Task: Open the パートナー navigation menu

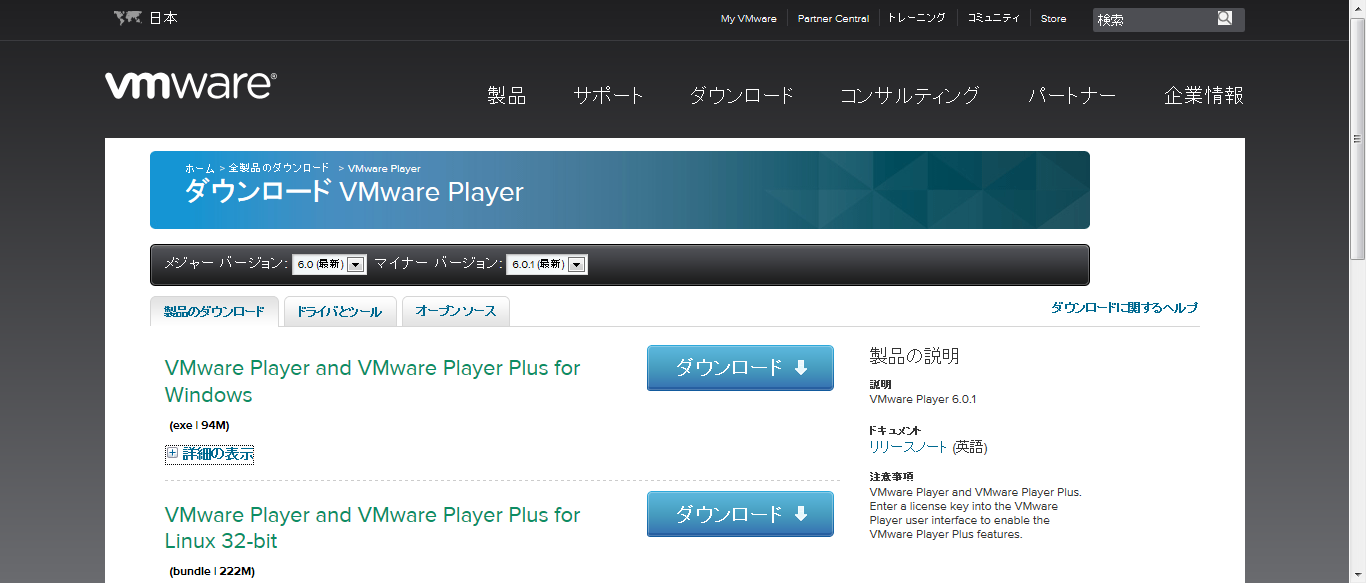Action: pos(1072,96)
